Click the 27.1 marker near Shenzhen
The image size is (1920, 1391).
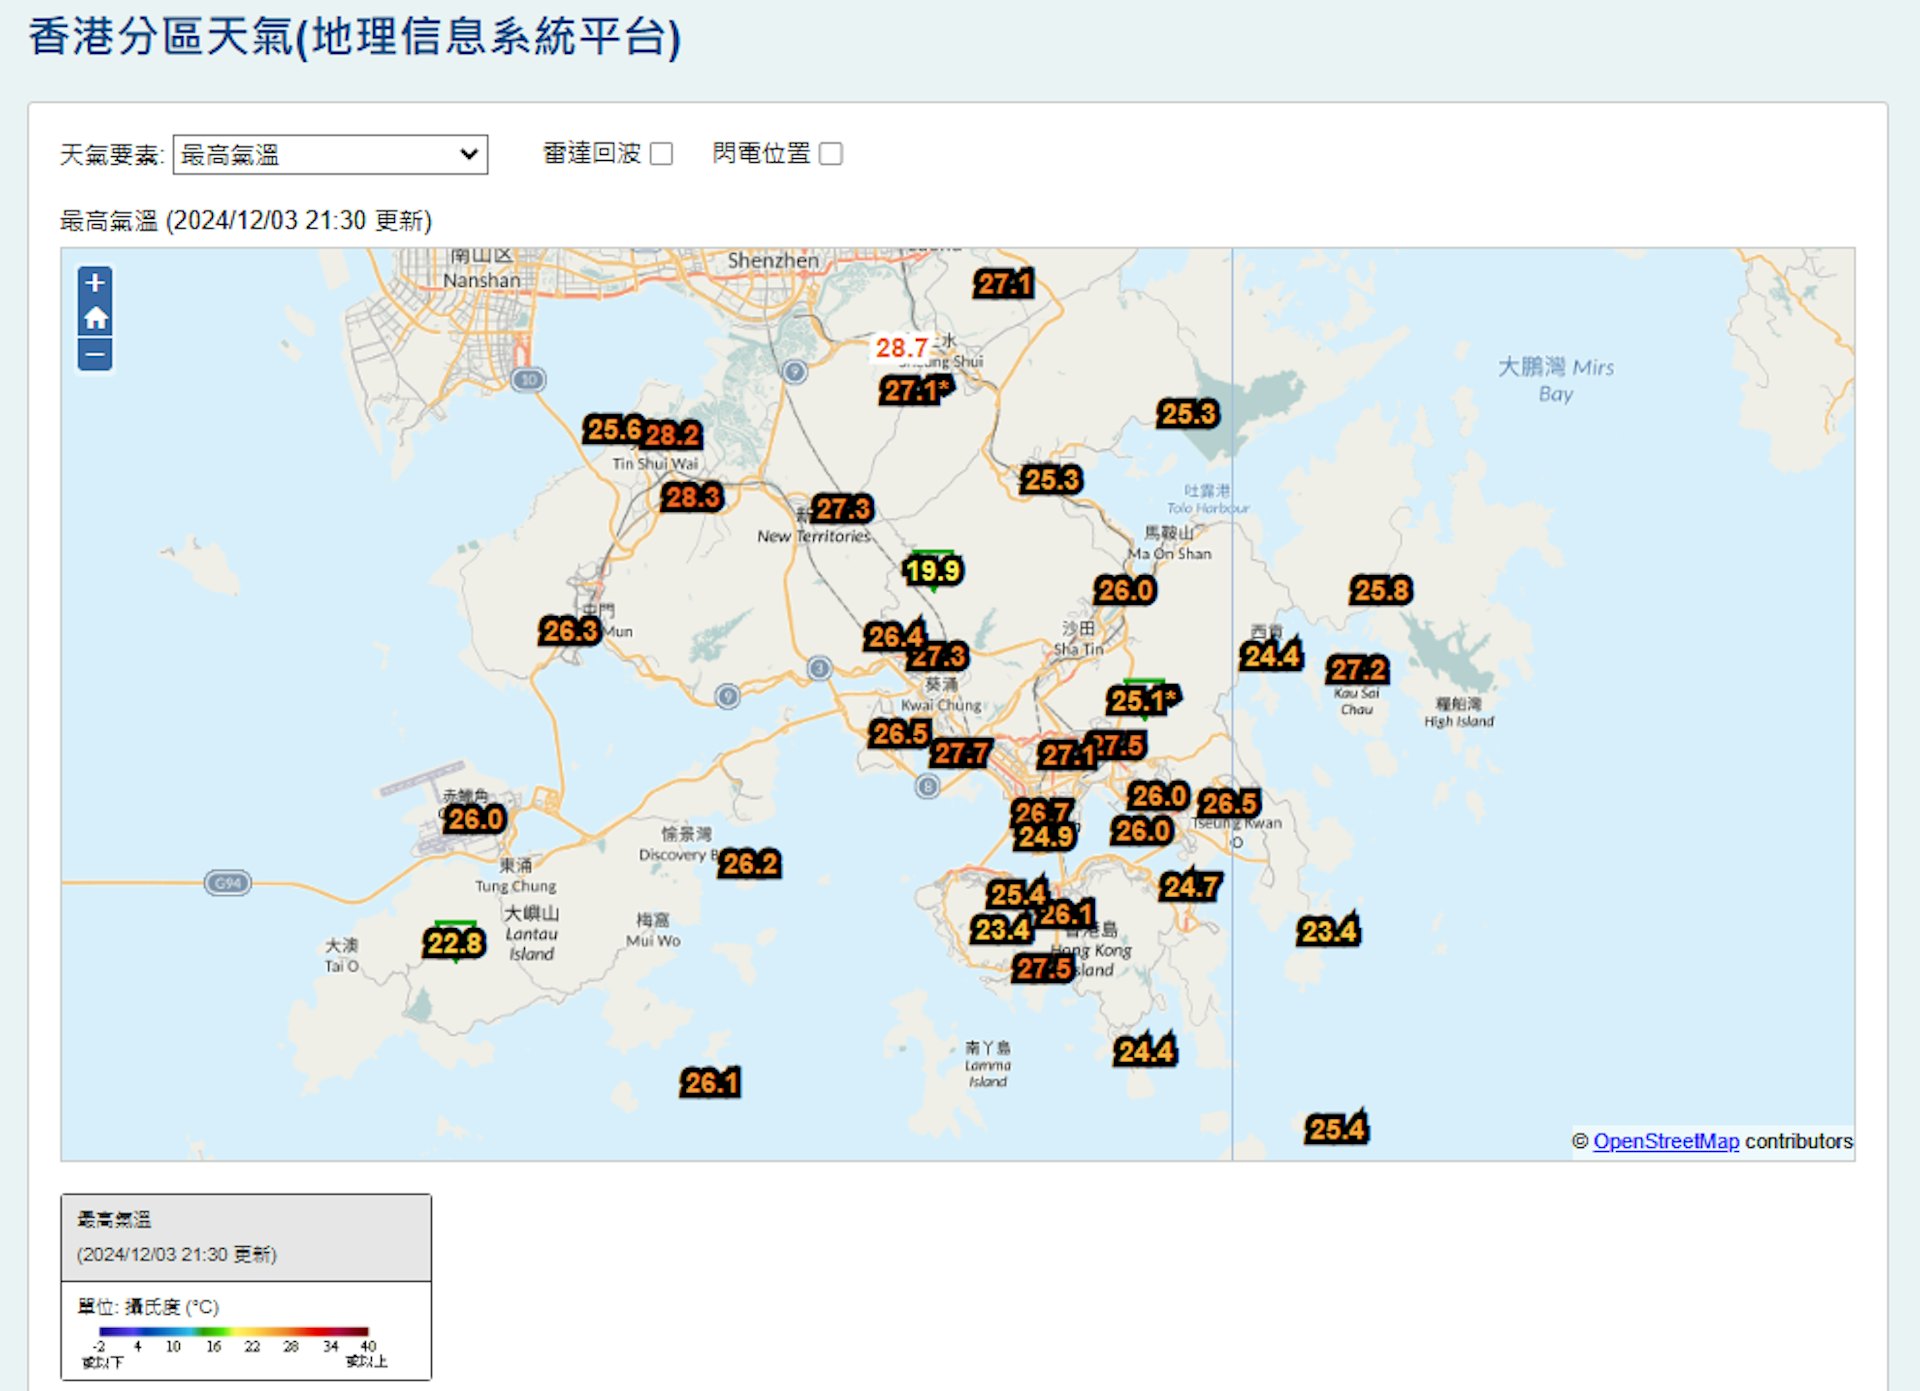click(1004, 284)
